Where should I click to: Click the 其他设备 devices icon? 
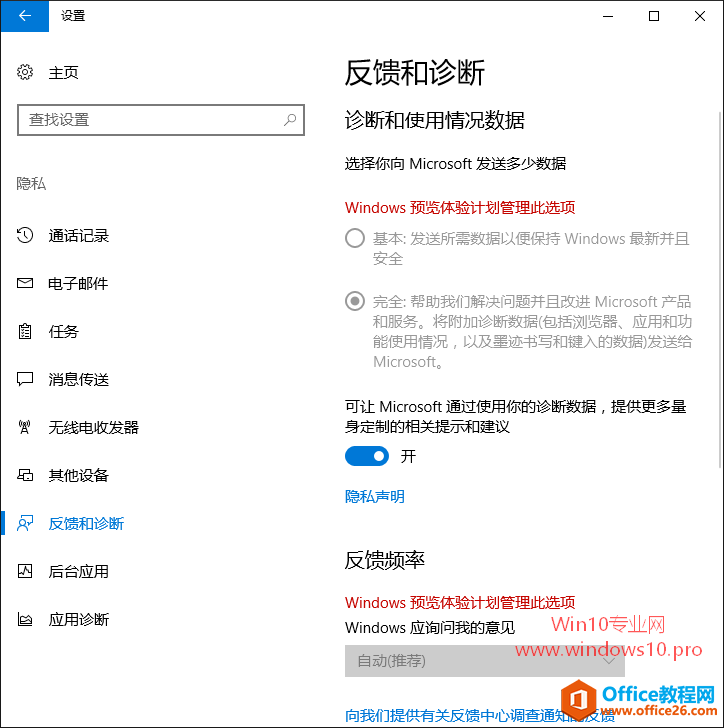tap(25, 475)
